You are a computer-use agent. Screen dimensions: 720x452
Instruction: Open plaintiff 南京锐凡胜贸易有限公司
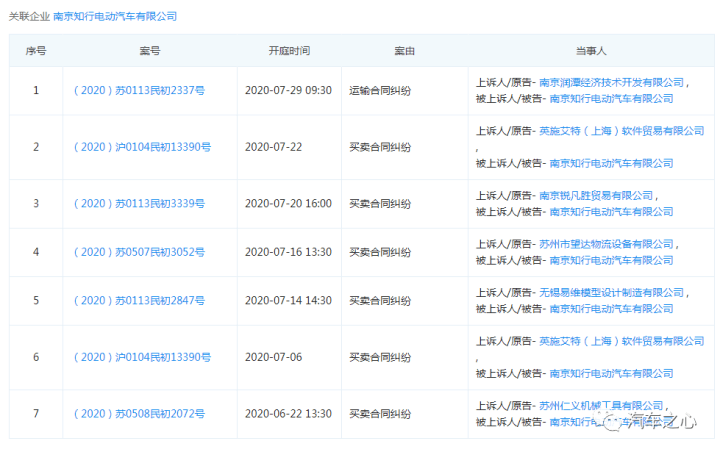click(x=596, y=196)
